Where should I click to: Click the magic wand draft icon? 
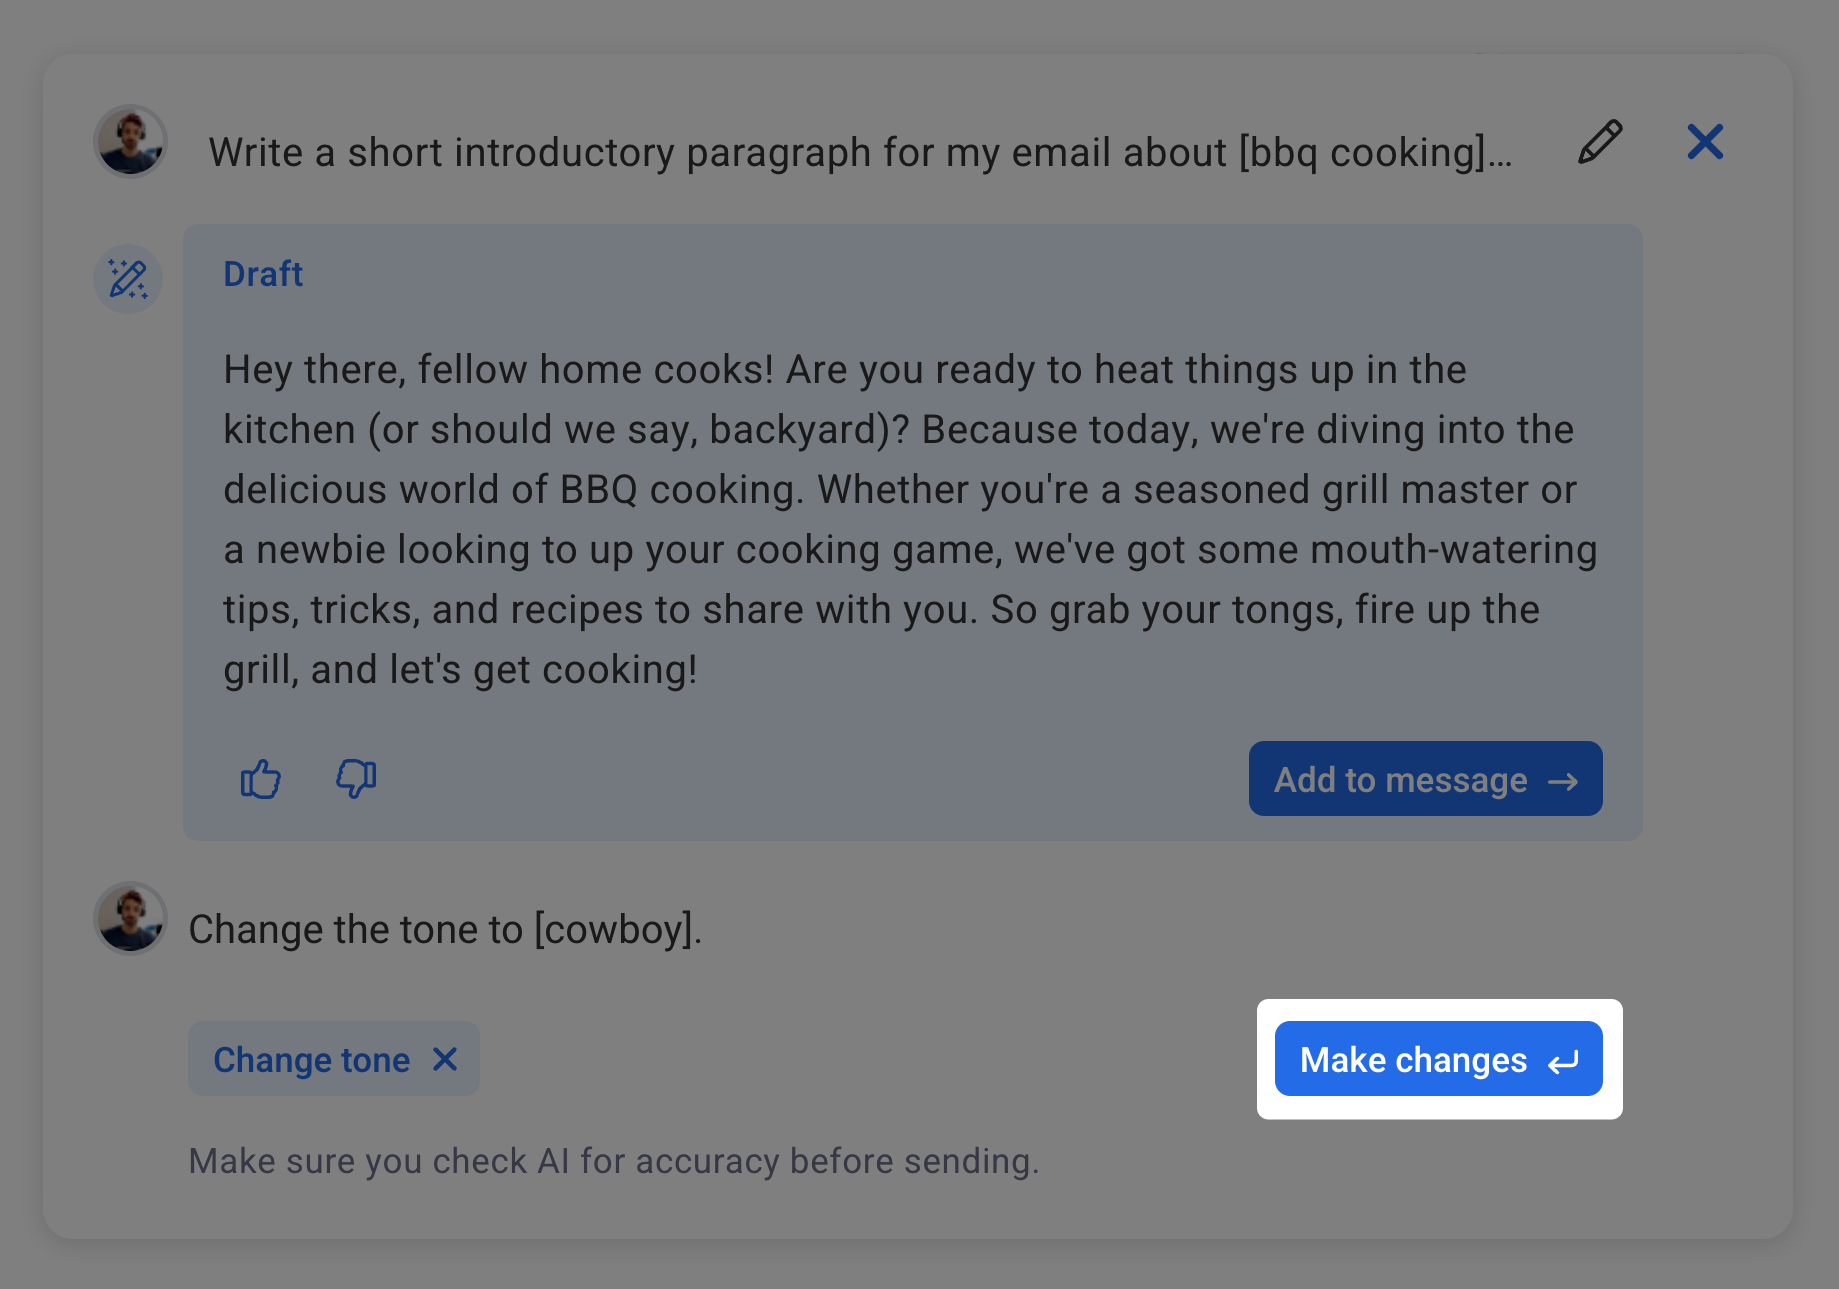click(129, 279)
